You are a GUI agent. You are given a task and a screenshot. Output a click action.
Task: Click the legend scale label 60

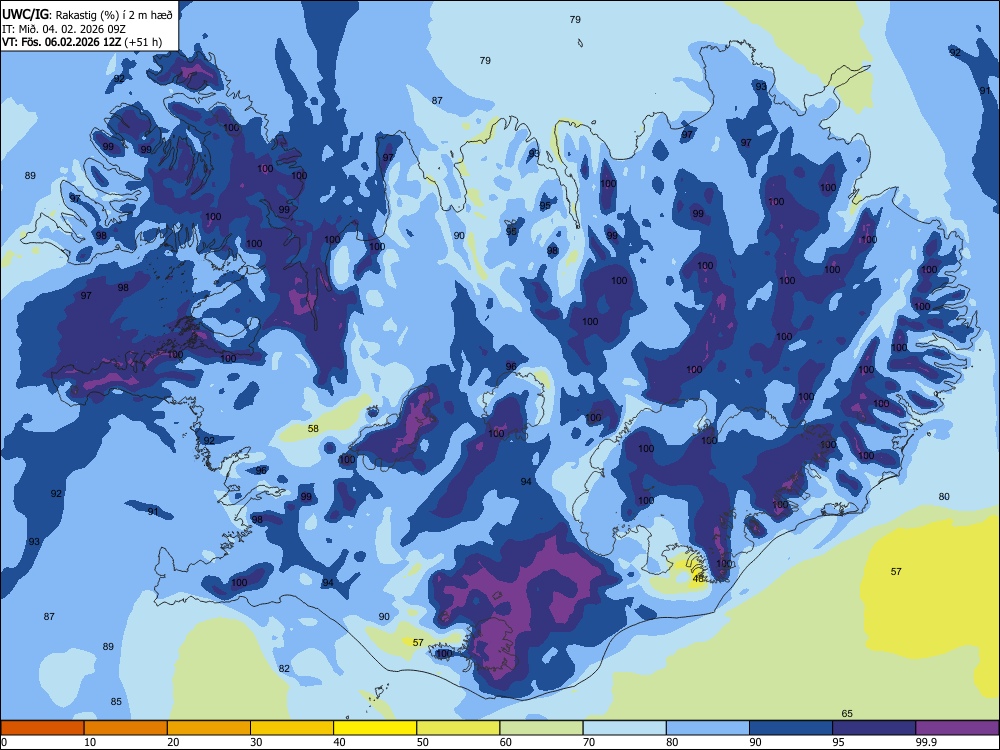[506, 742]
